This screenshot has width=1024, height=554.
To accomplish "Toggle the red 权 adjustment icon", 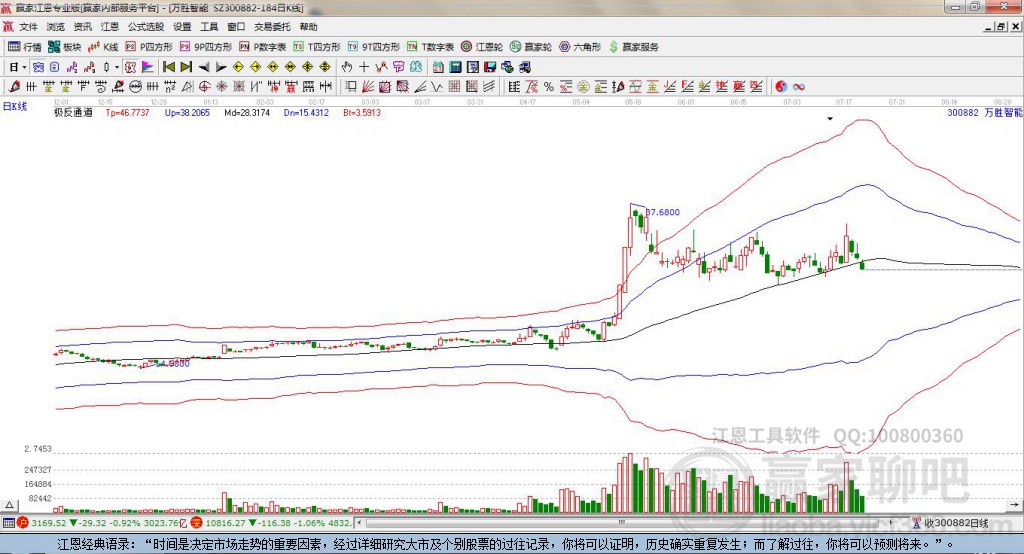I will (130, 67).
